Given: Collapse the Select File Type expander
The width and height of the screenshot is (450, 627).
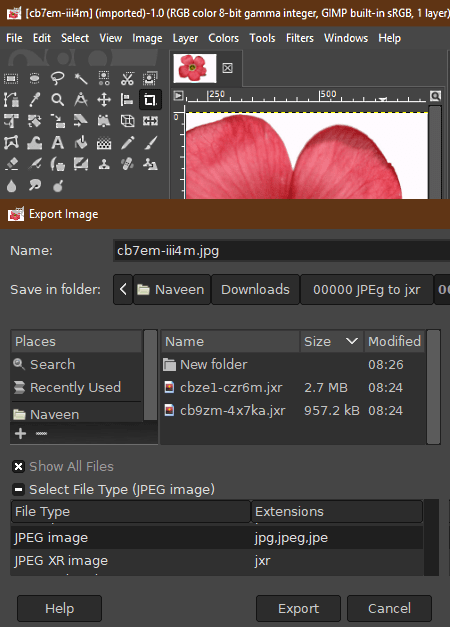Looking at the screenshot, I should pyautogui.click(x=18, y=489).
